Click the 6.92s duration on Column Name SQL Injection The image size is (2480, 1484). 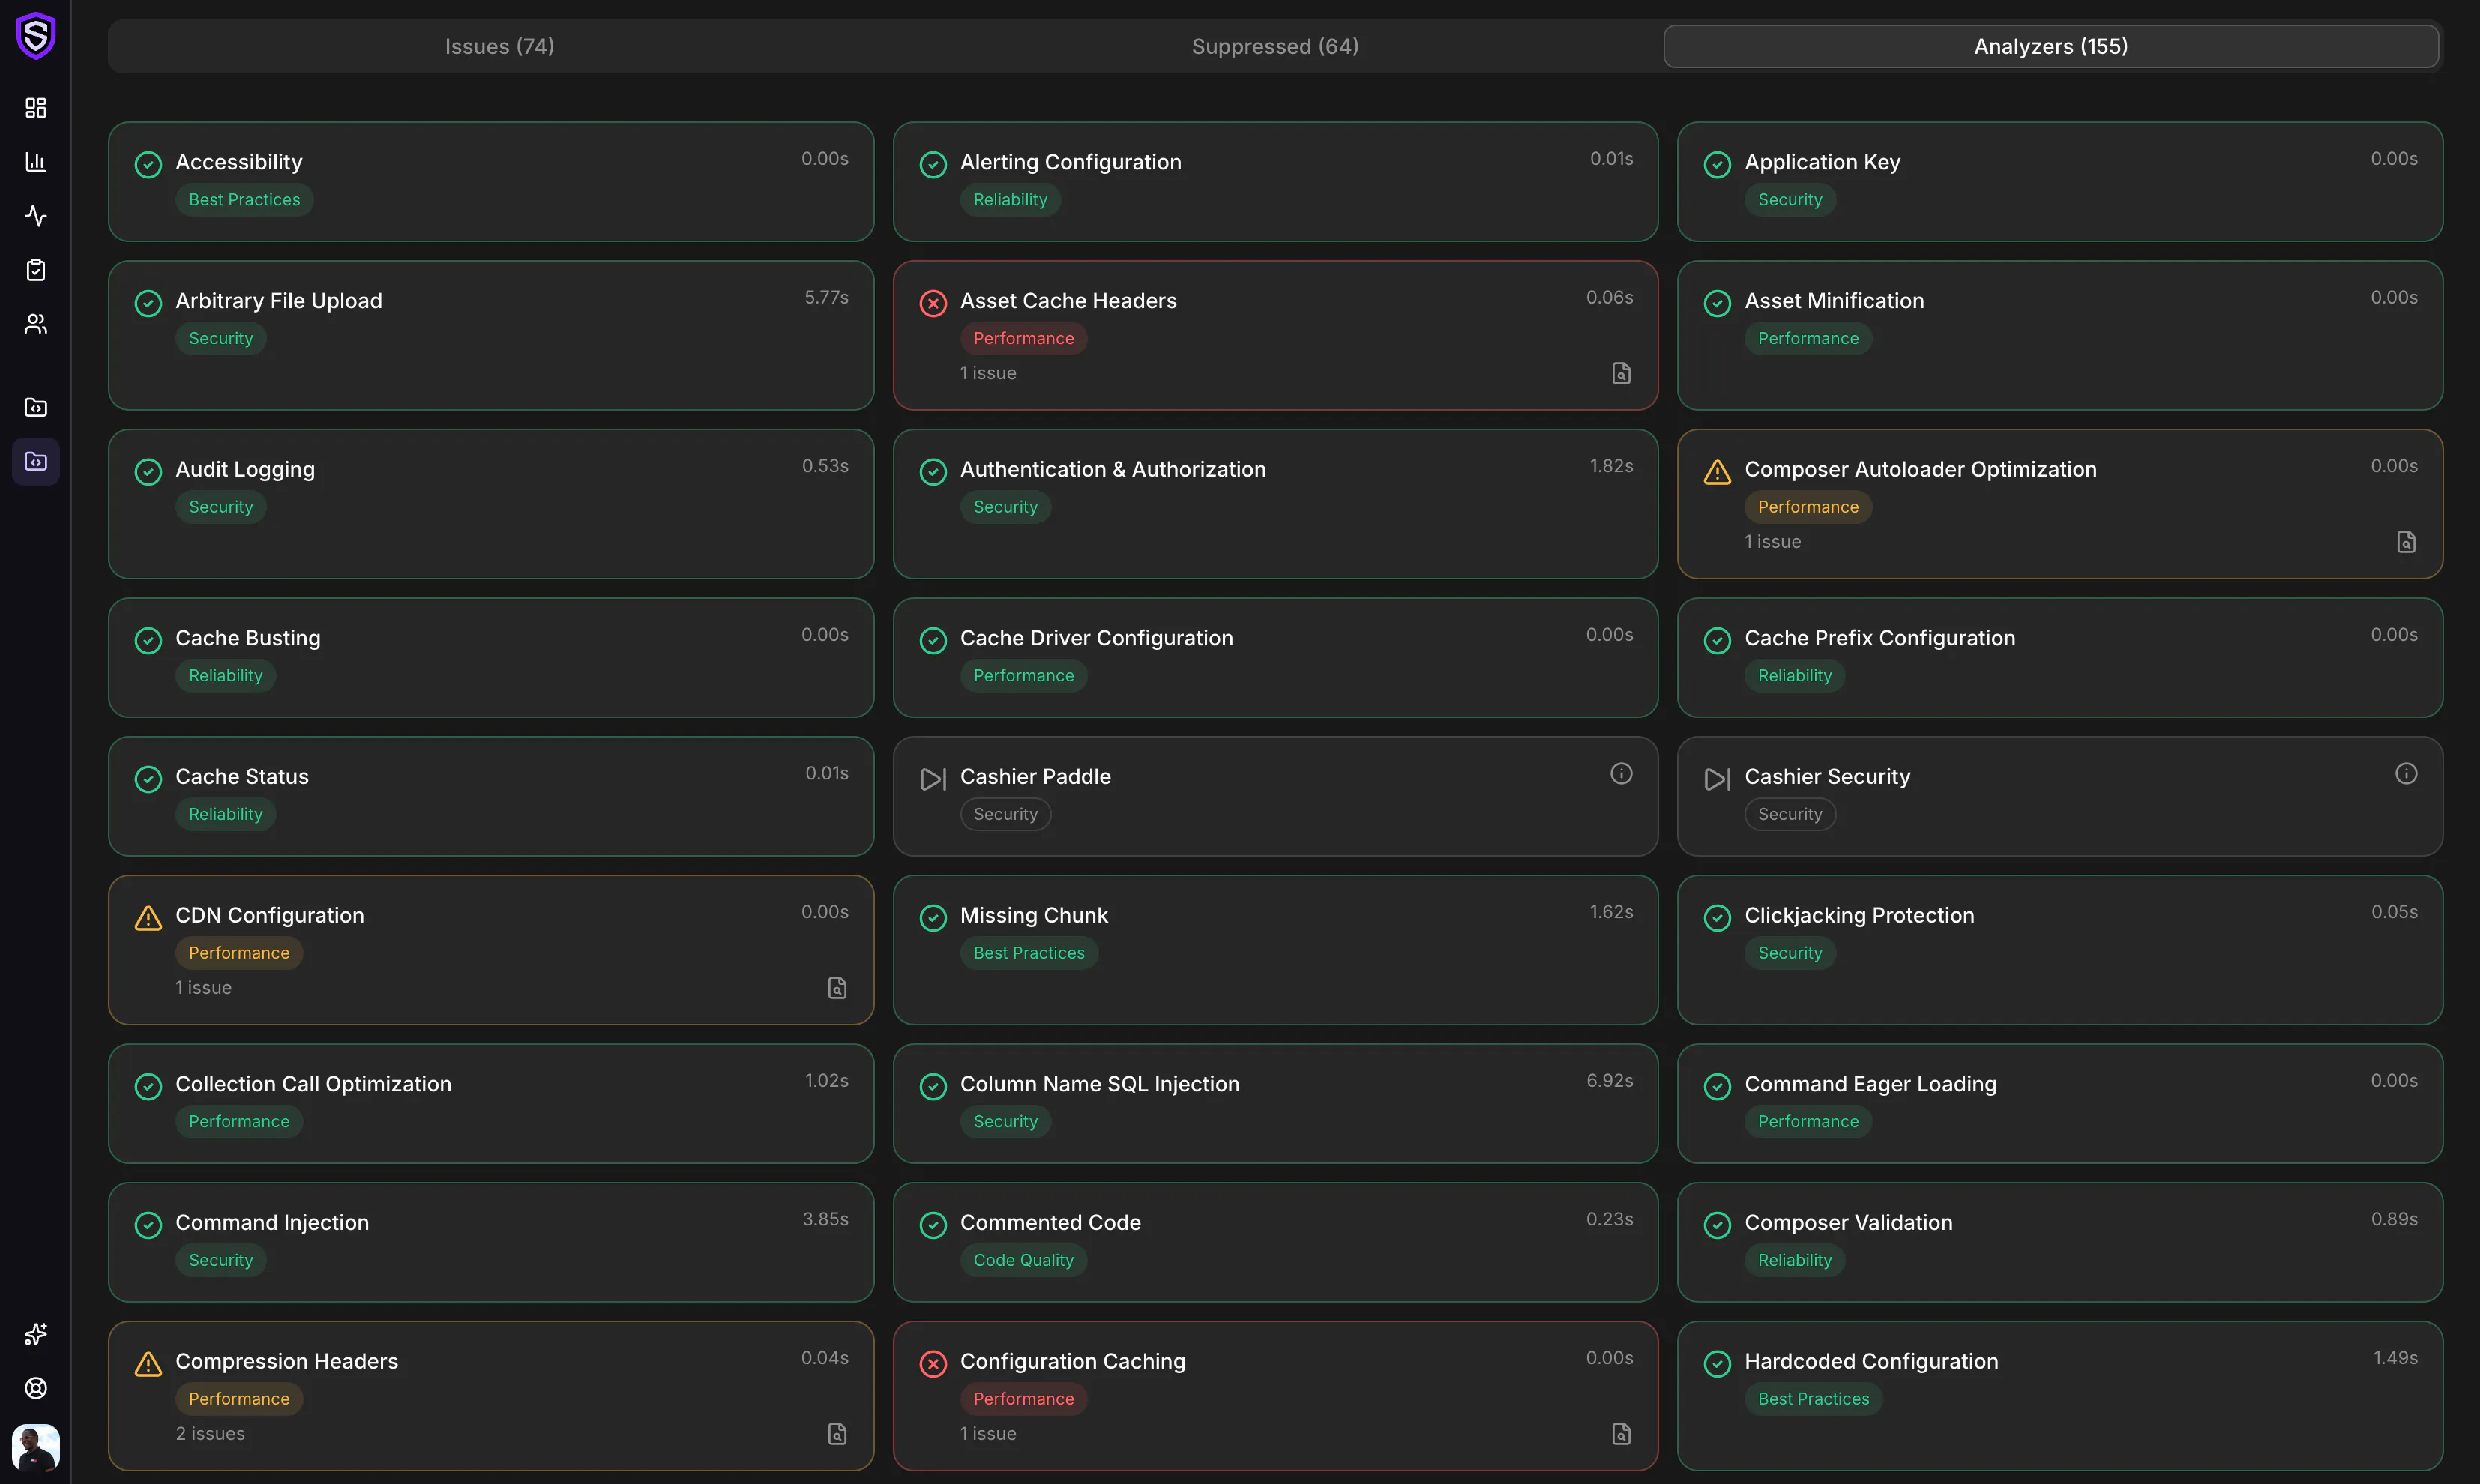(1609, 1081)
